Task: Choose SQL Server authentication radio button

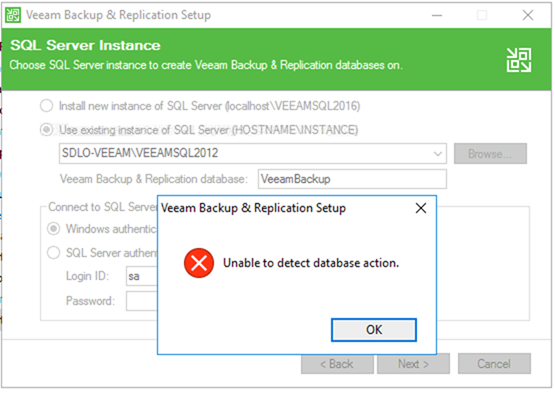Action: point(53,253)
